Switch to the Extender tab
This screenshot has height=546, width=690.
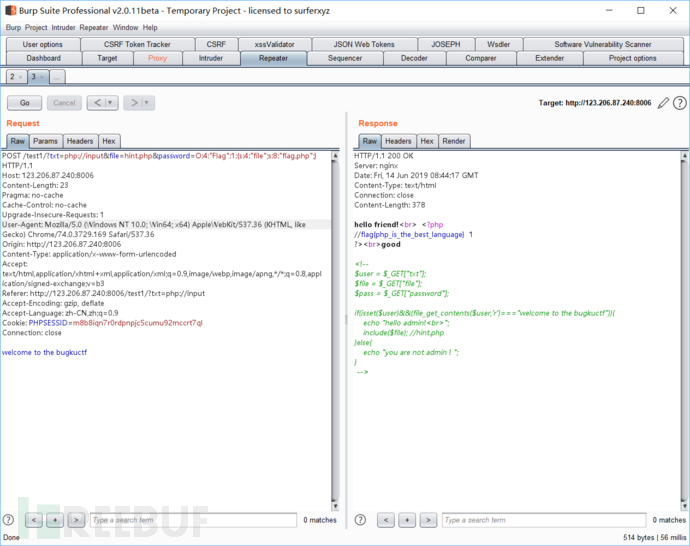coord(550,58)
